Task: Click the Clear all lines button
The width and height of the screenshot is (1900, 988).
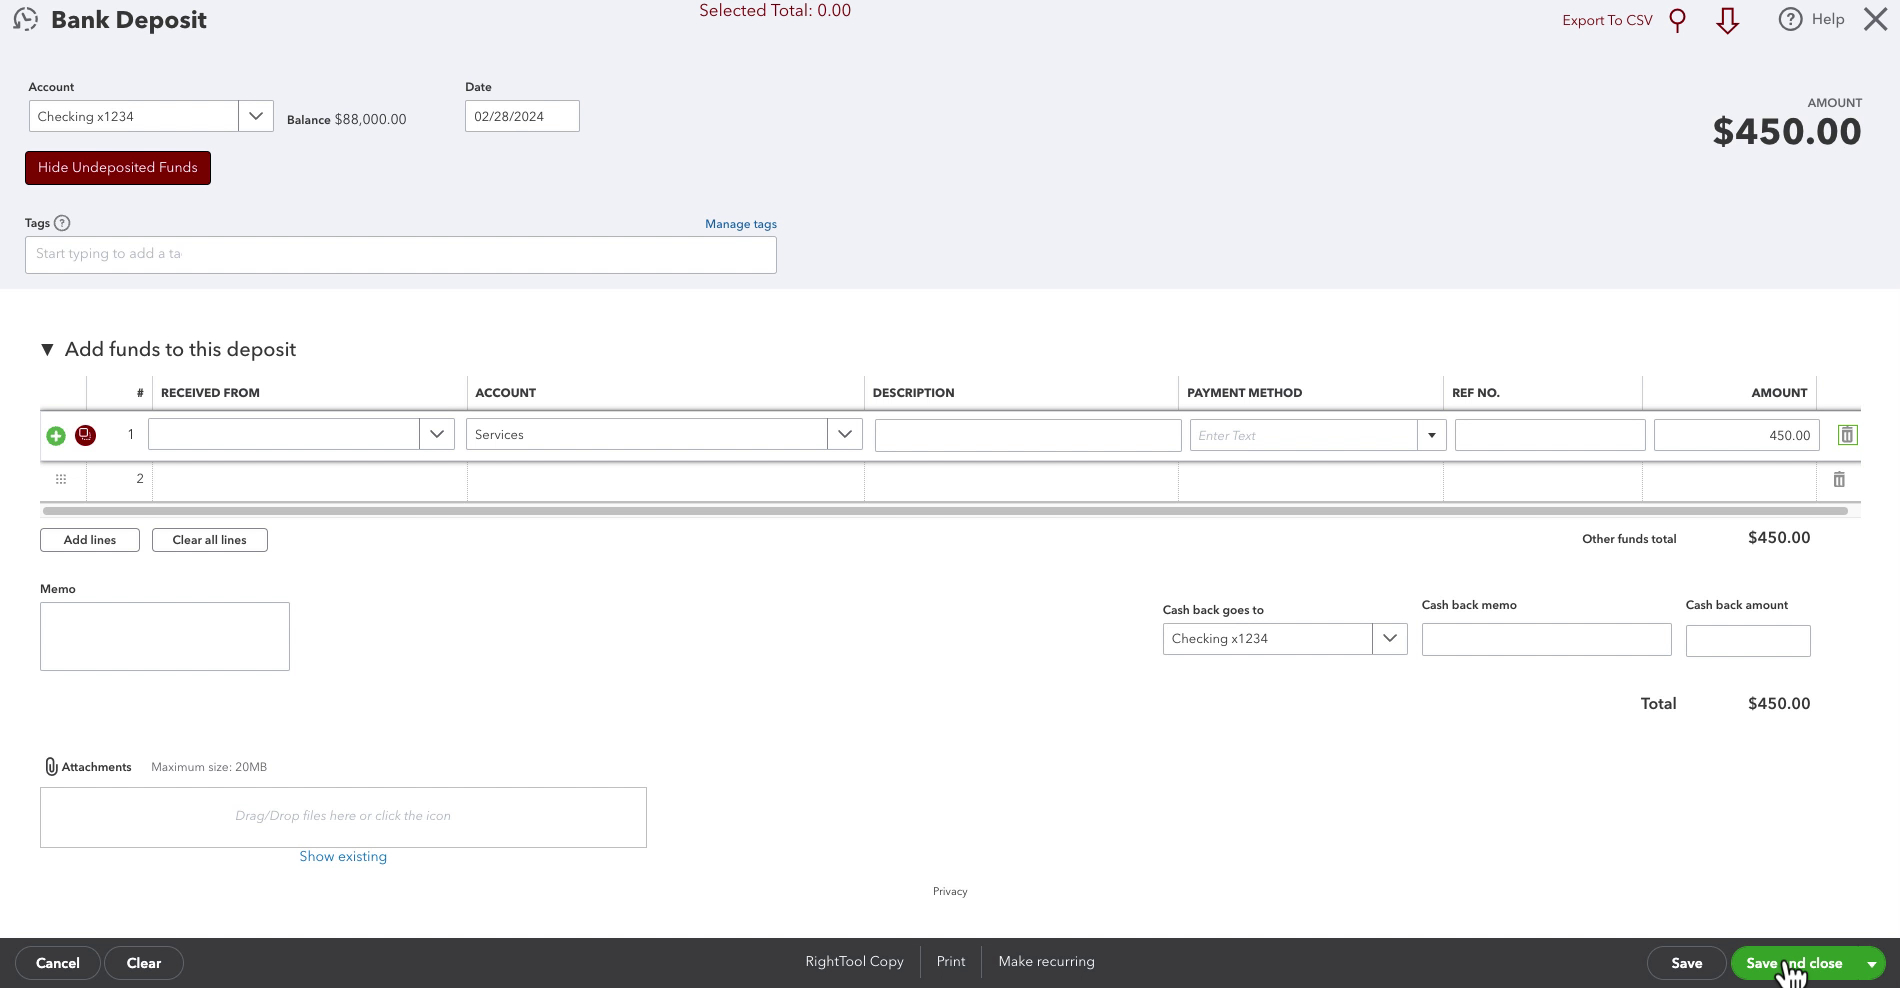Action: point(210,540)
